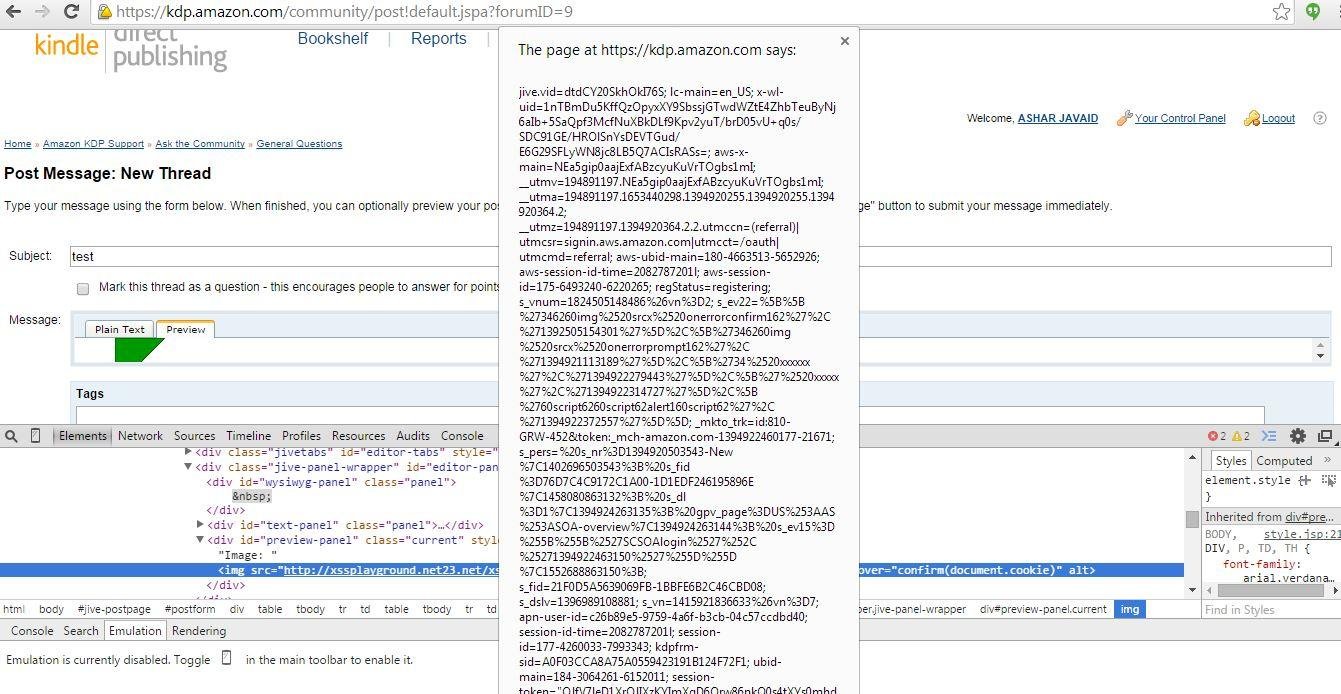Select the Styles sidebar tab
1341x694 pixels.
[x=1231, y=460]
